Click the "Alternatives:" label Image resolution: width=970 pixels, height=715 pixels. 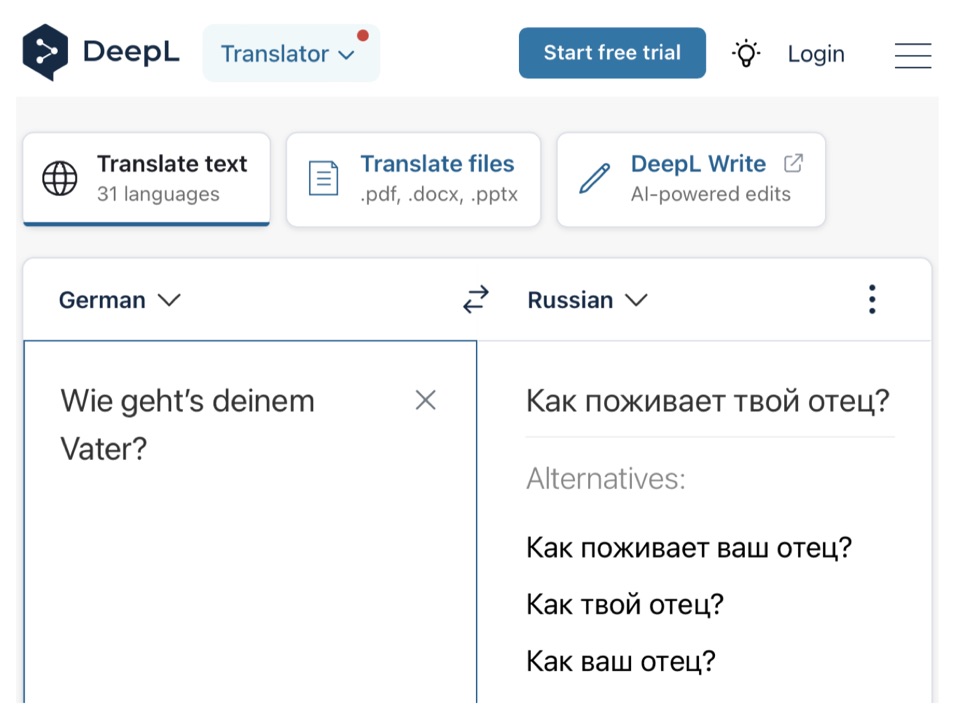tap(606, 479)
